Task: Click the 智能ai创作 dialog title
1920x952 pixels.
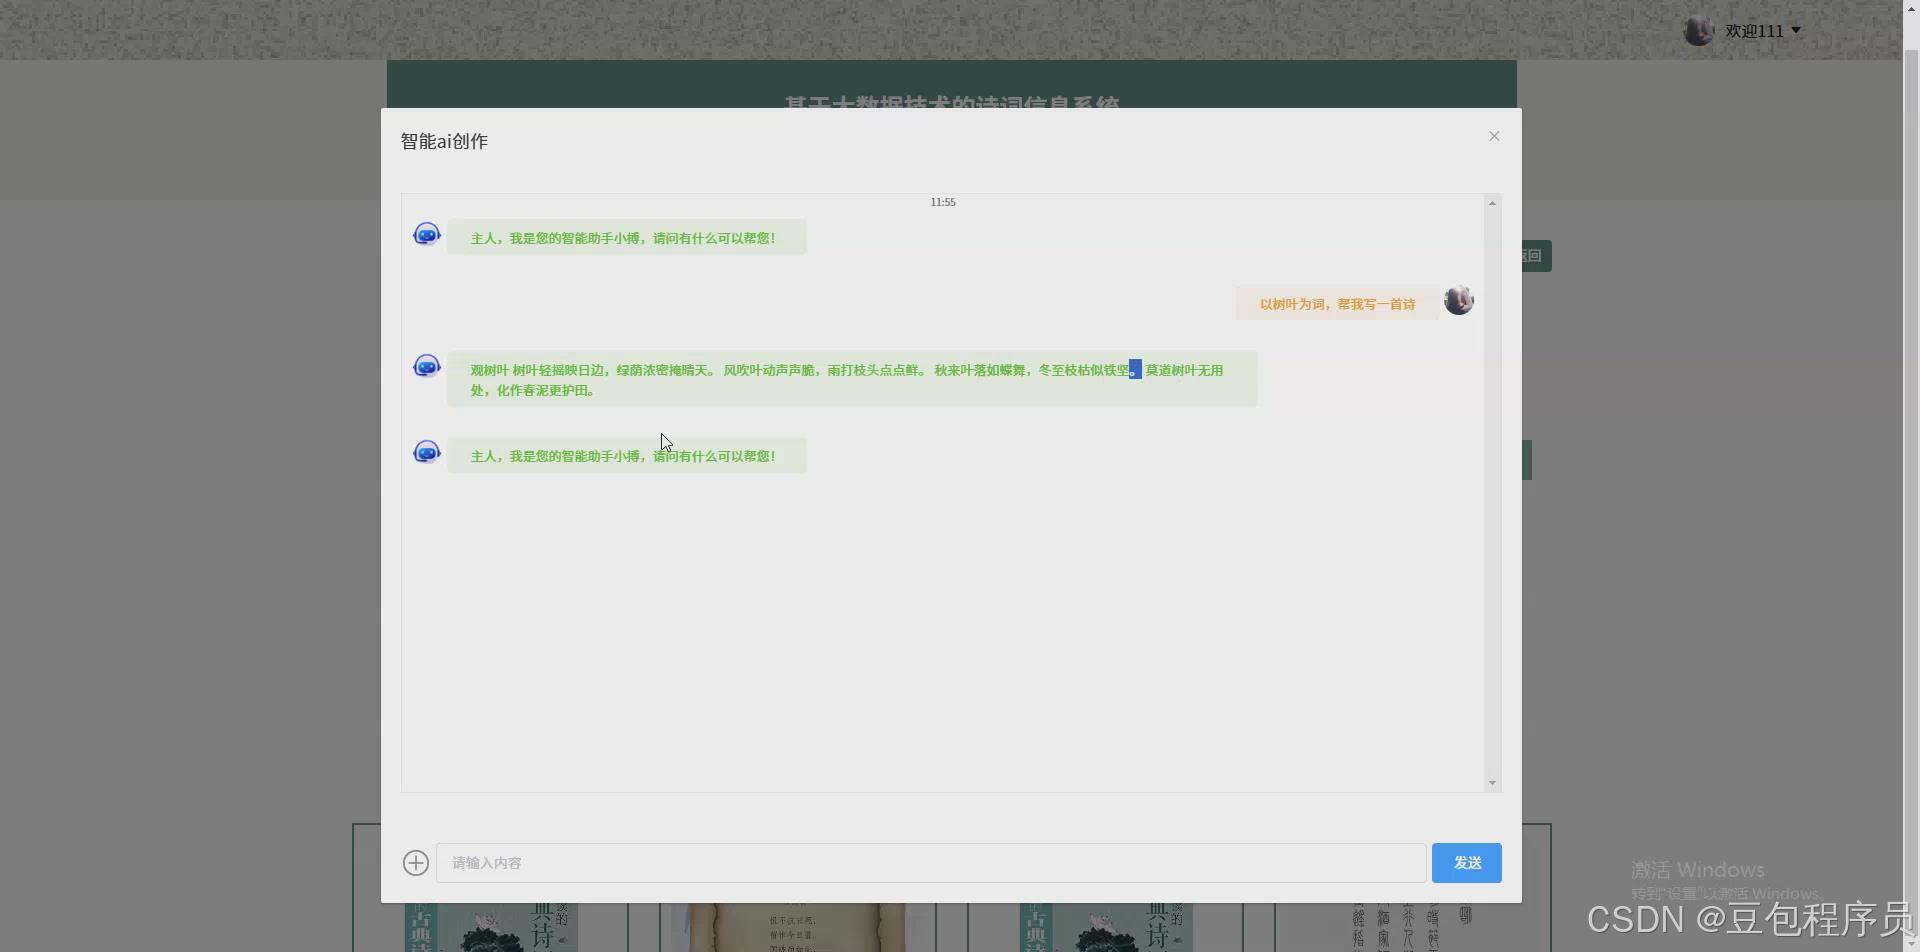Action: pyautogui.click(x=444, y=141)
